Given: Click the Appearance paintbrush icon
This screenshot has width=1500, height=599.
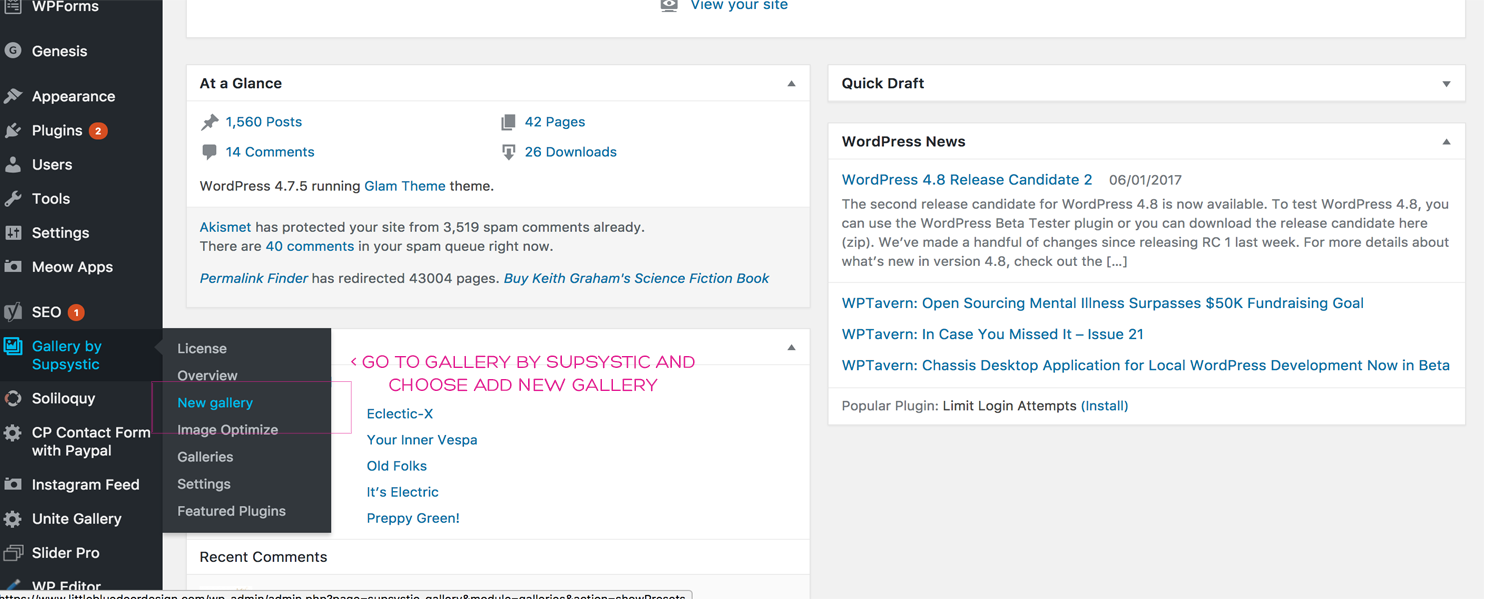Looking at the screenshot, I should tap(13, 96).
